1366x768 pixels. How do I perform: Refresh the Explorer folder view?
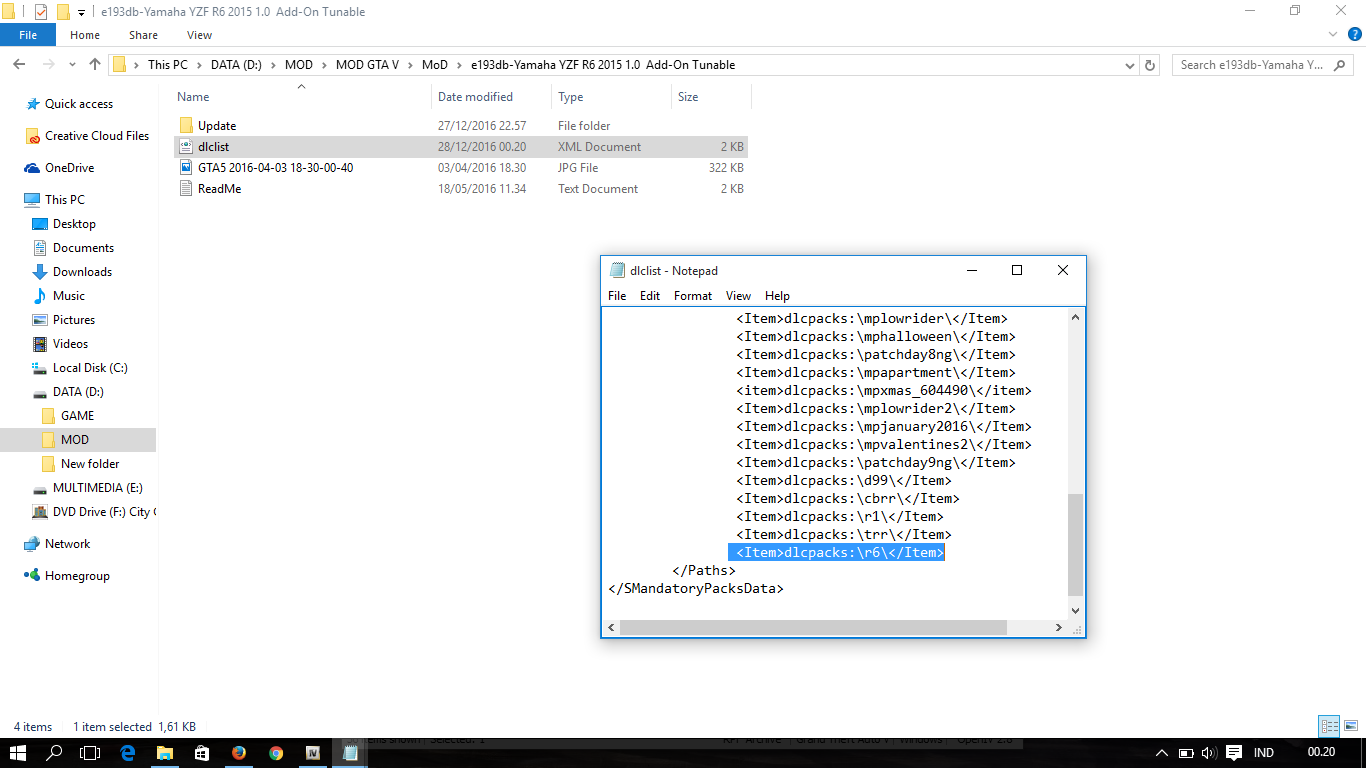(1150, 65)
